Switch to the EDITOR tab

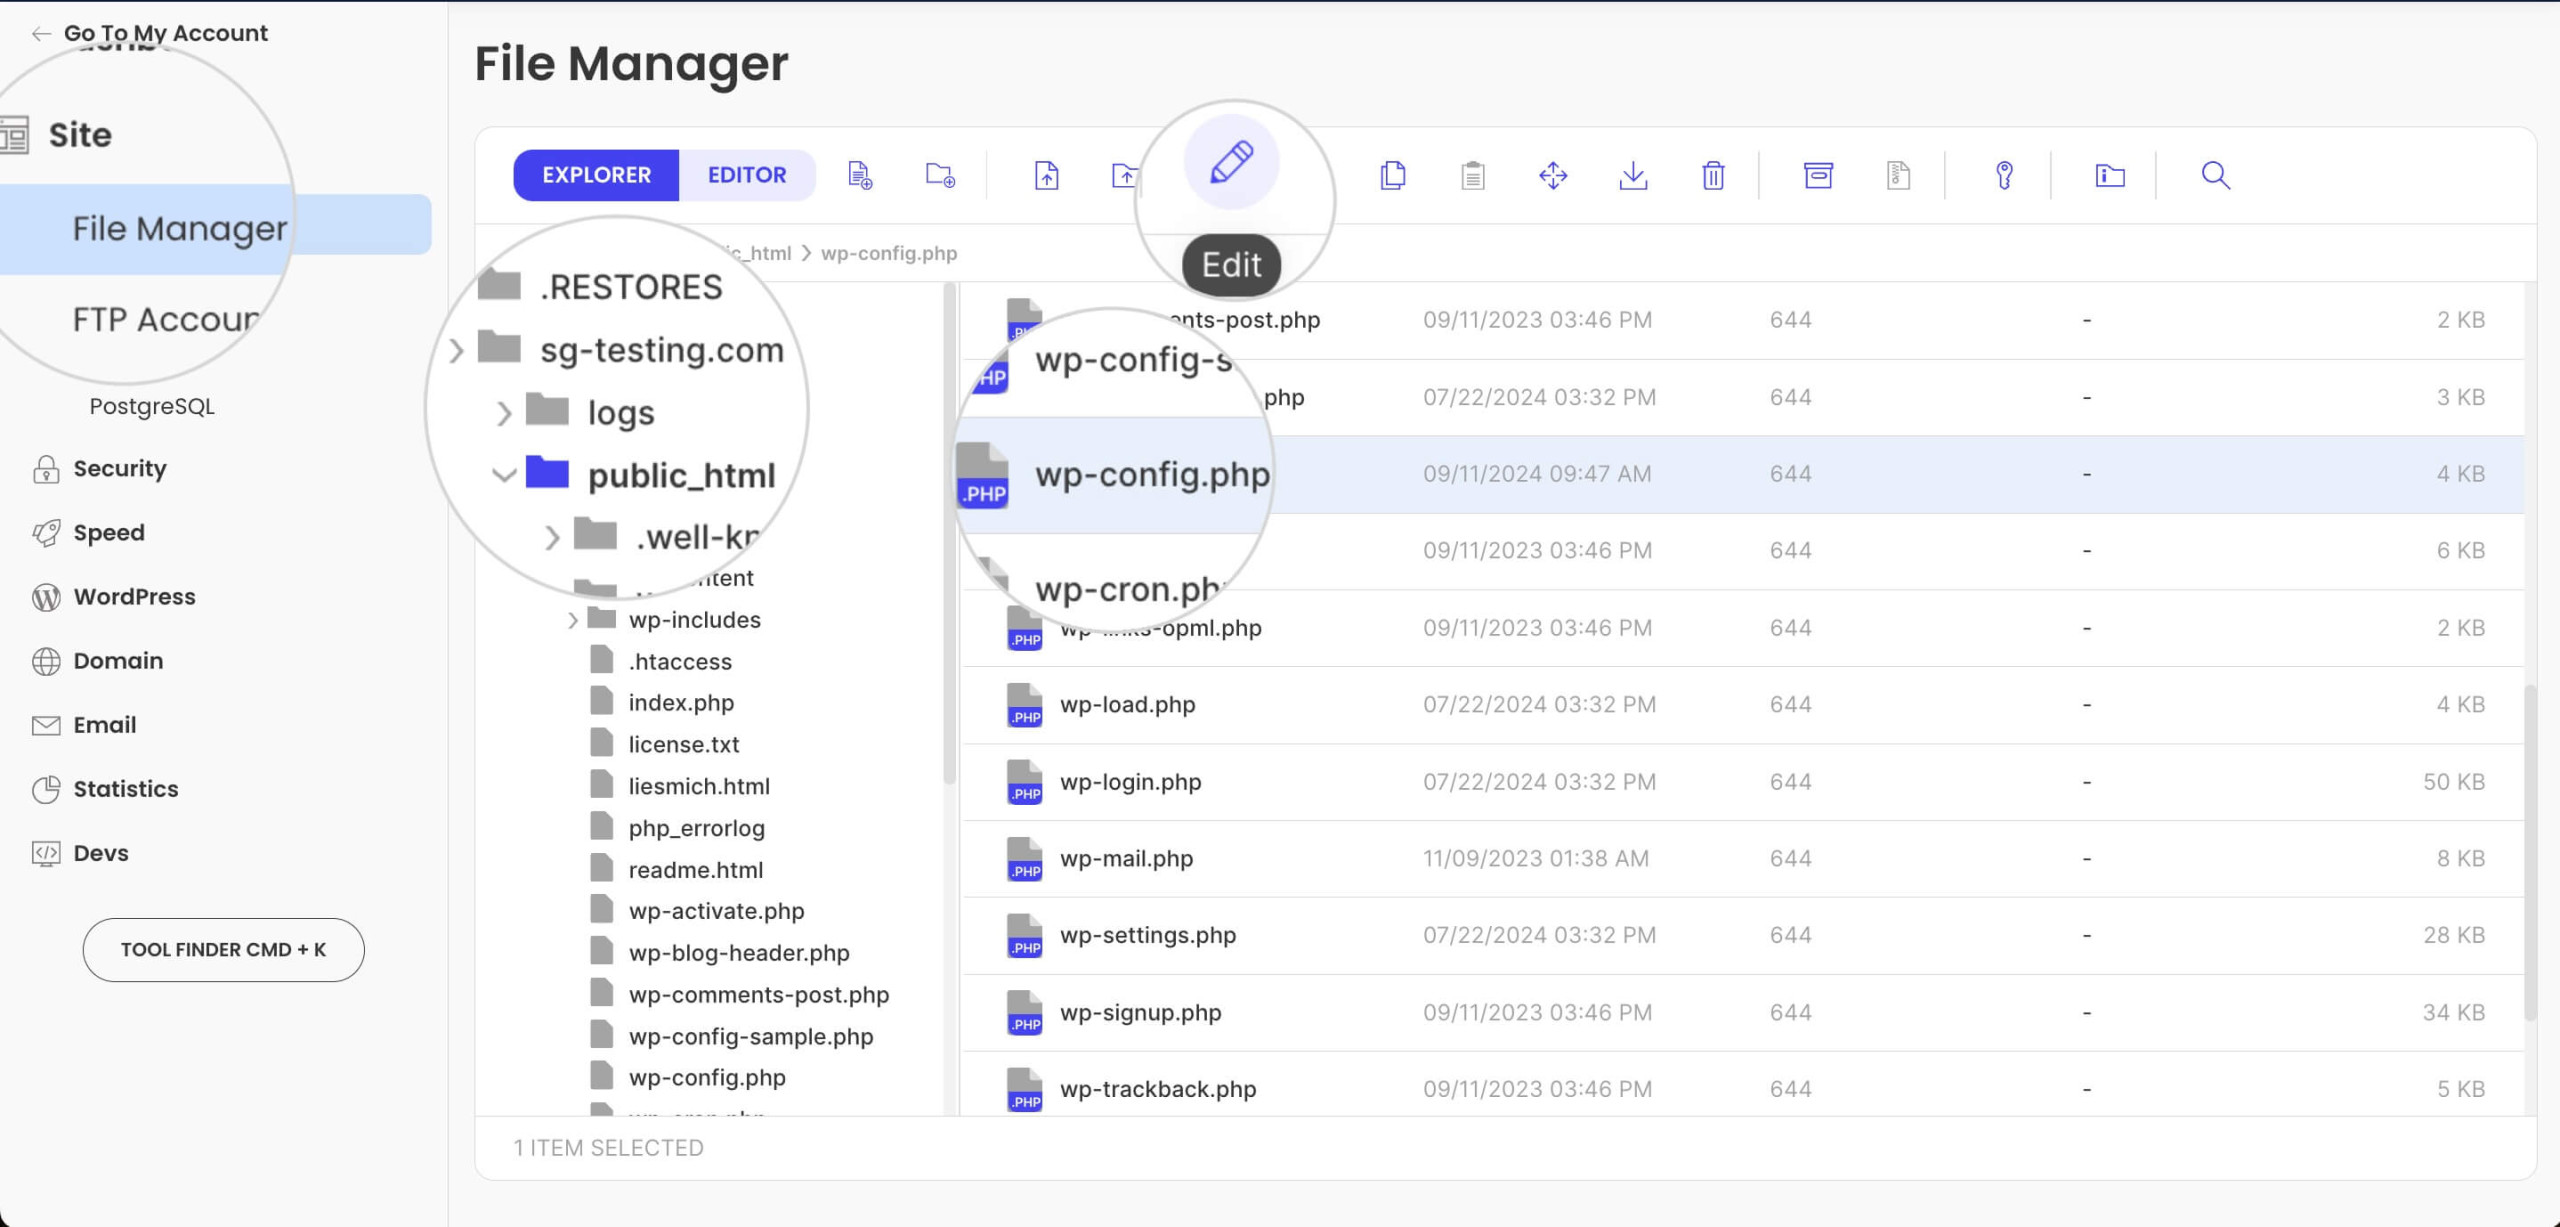click(747, 175)
